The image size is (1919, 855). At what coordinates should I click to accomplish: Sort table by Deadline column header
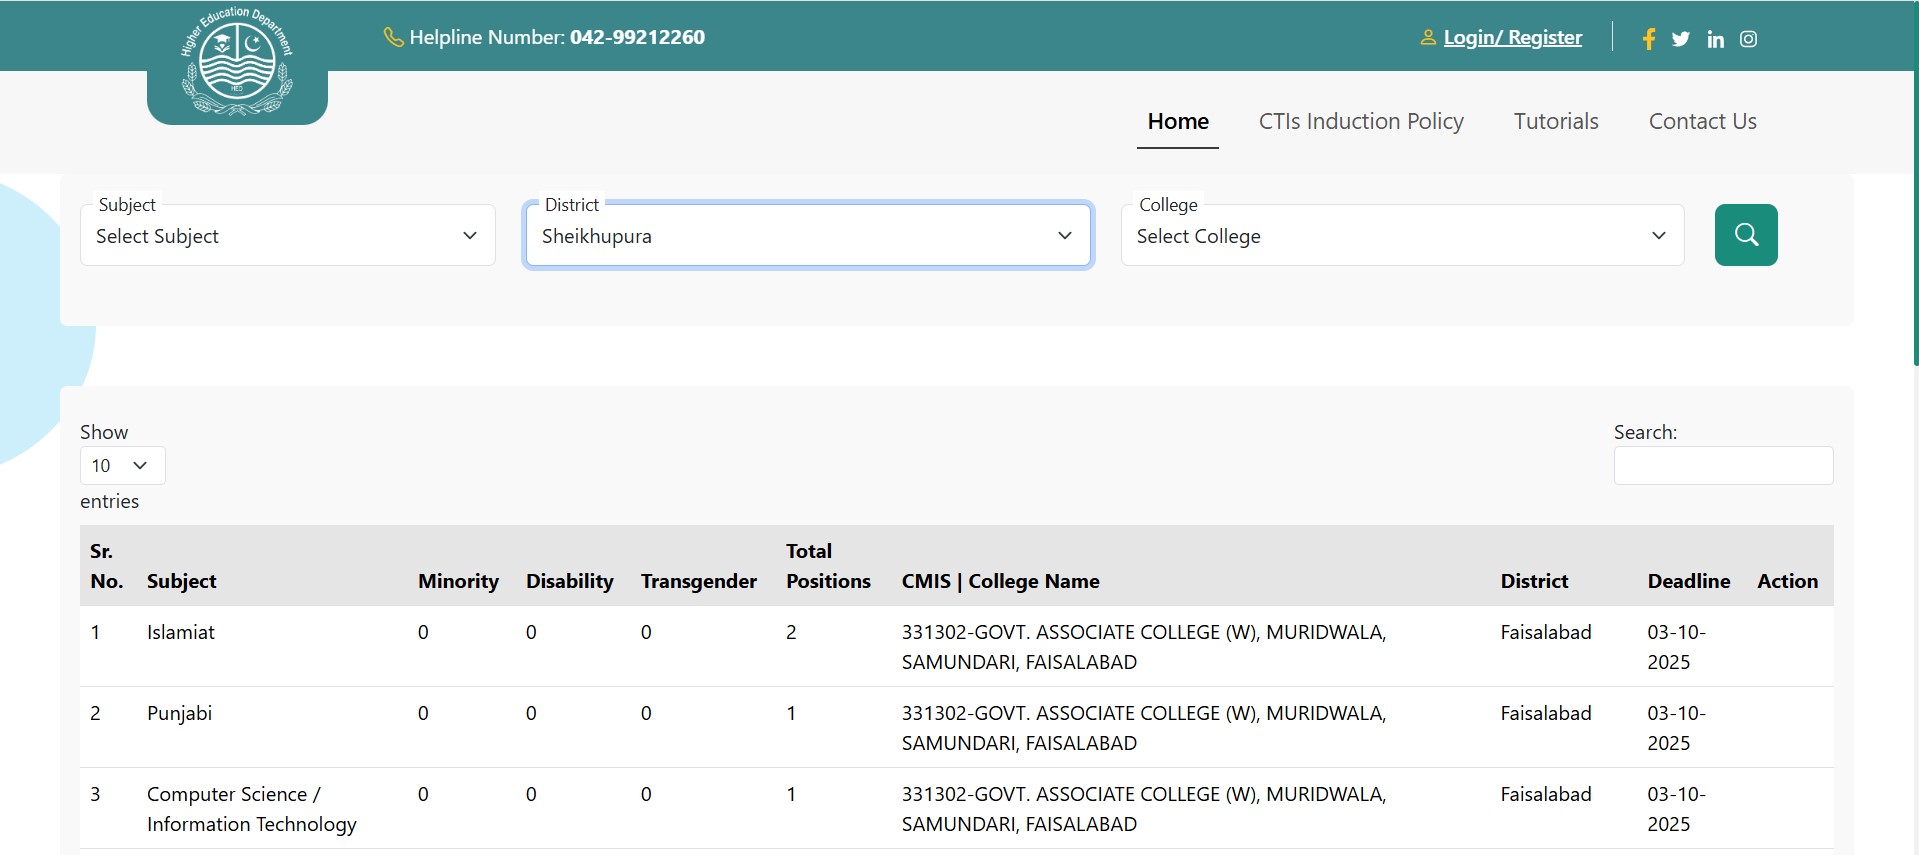[x=1688, y=581]
